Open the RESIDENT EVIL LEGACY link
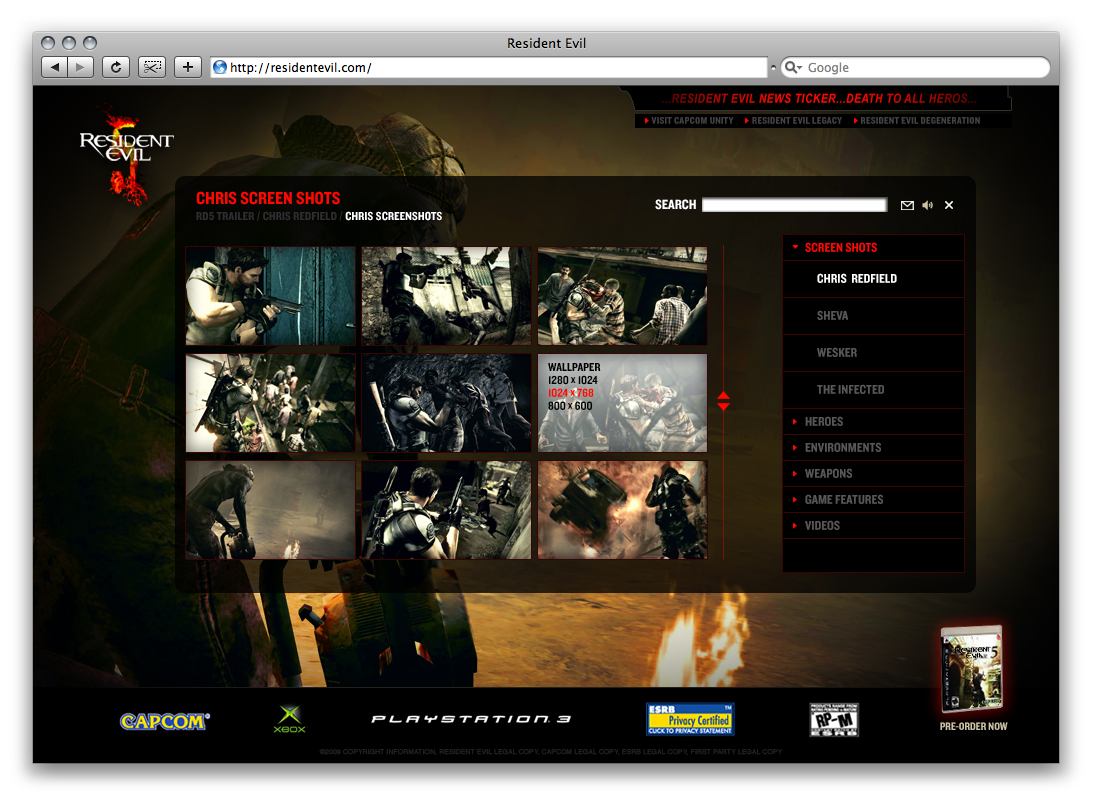Screen dimensions: 1093x800 [793, 121]
